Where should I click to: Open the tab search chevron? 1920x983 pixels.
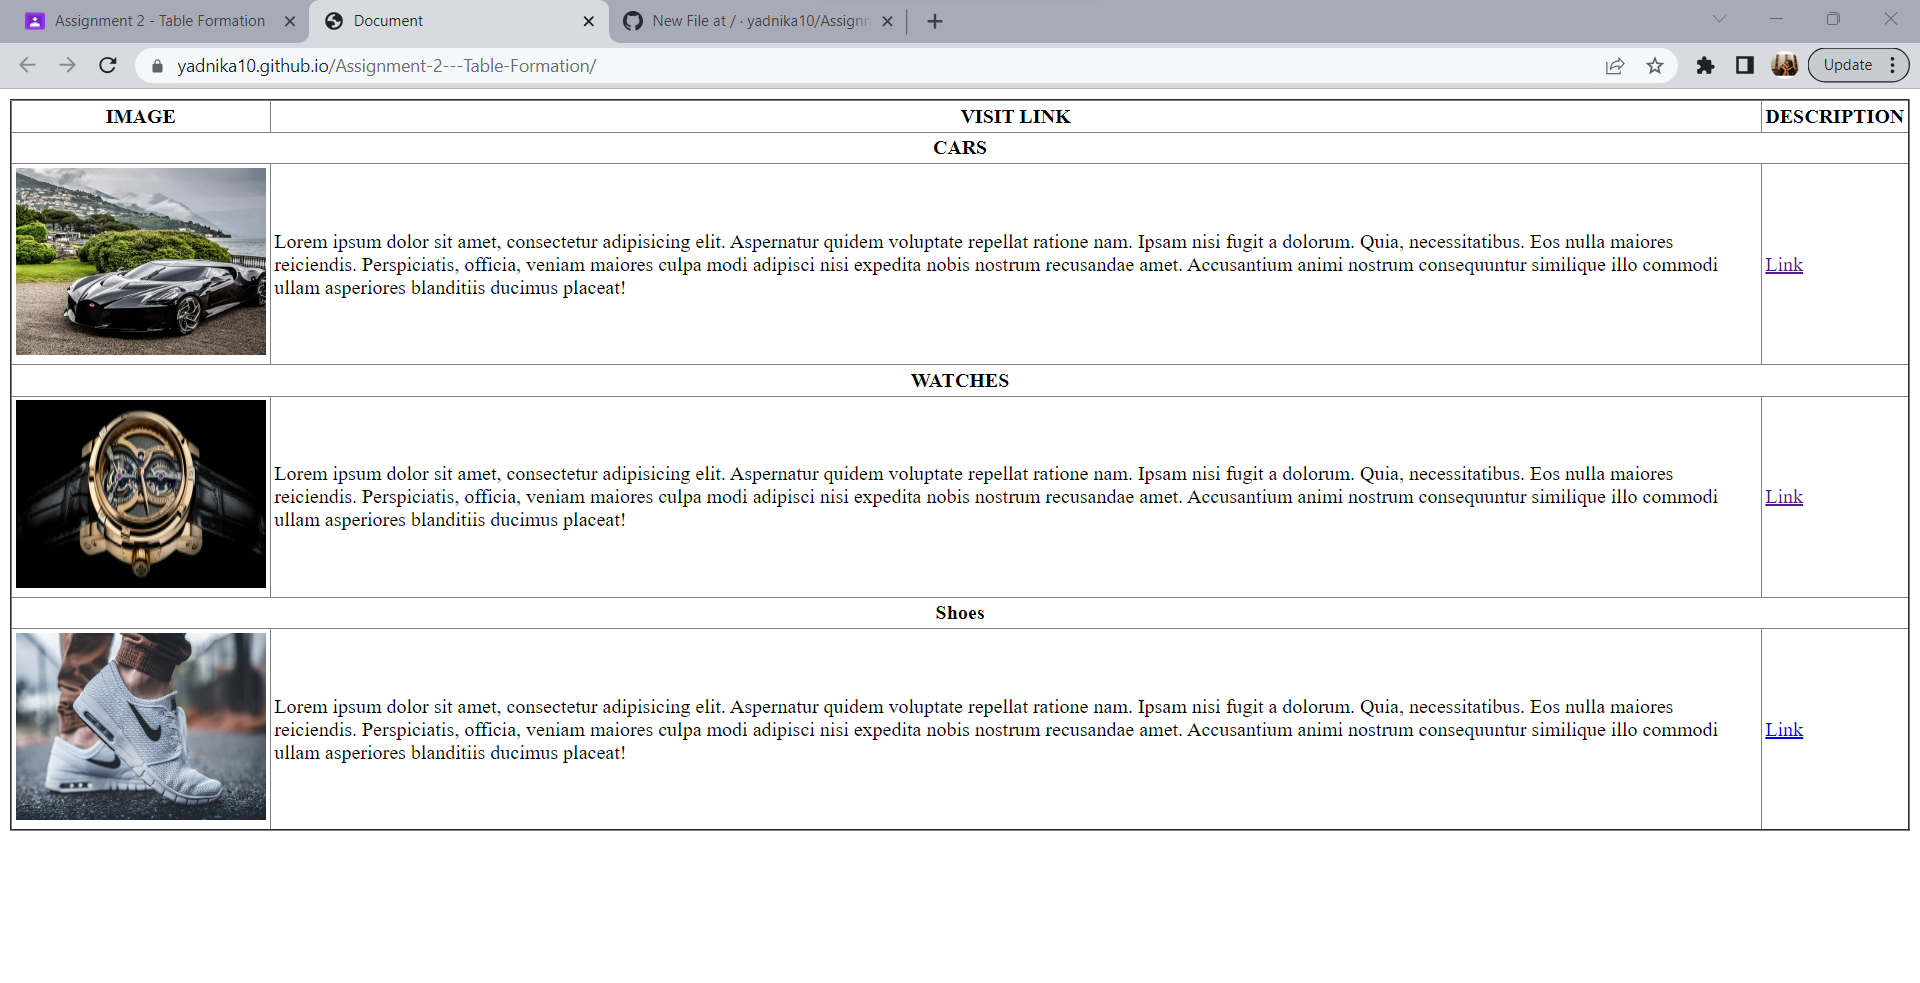click(1720, 18)
